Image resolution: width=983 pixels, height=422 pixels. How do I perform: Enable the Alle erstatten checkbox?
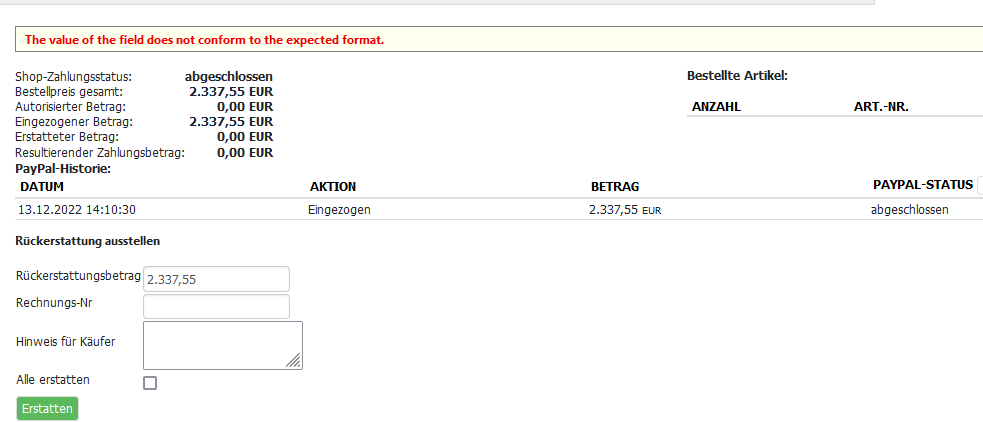pyautogui.click(x=150, y=382)
